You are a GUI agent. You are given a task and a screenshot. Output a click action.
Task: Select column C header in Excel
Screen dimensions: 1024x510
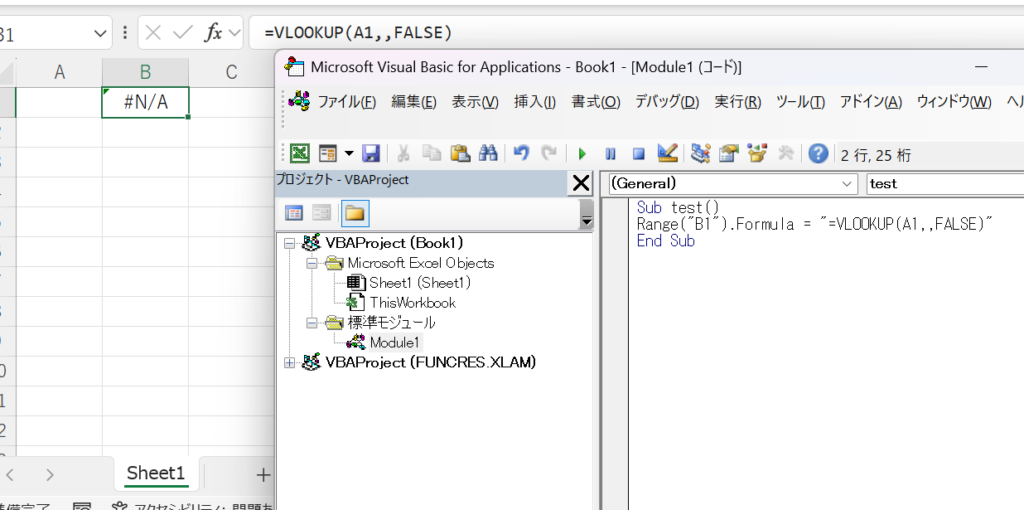pyautogui.click(x=231, y=72)
